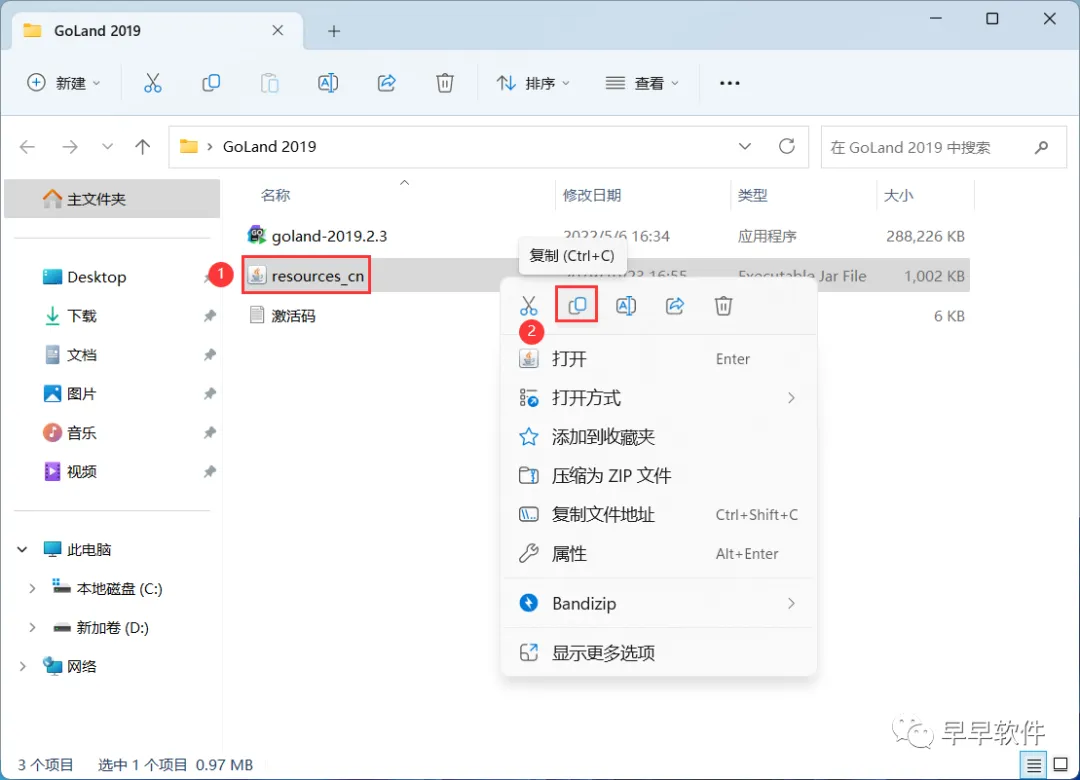Screen dimensions: 1080x780
Task: Choose 复制文件地址 menu entry
Action: pyautogui.click(x=659, y=515)
